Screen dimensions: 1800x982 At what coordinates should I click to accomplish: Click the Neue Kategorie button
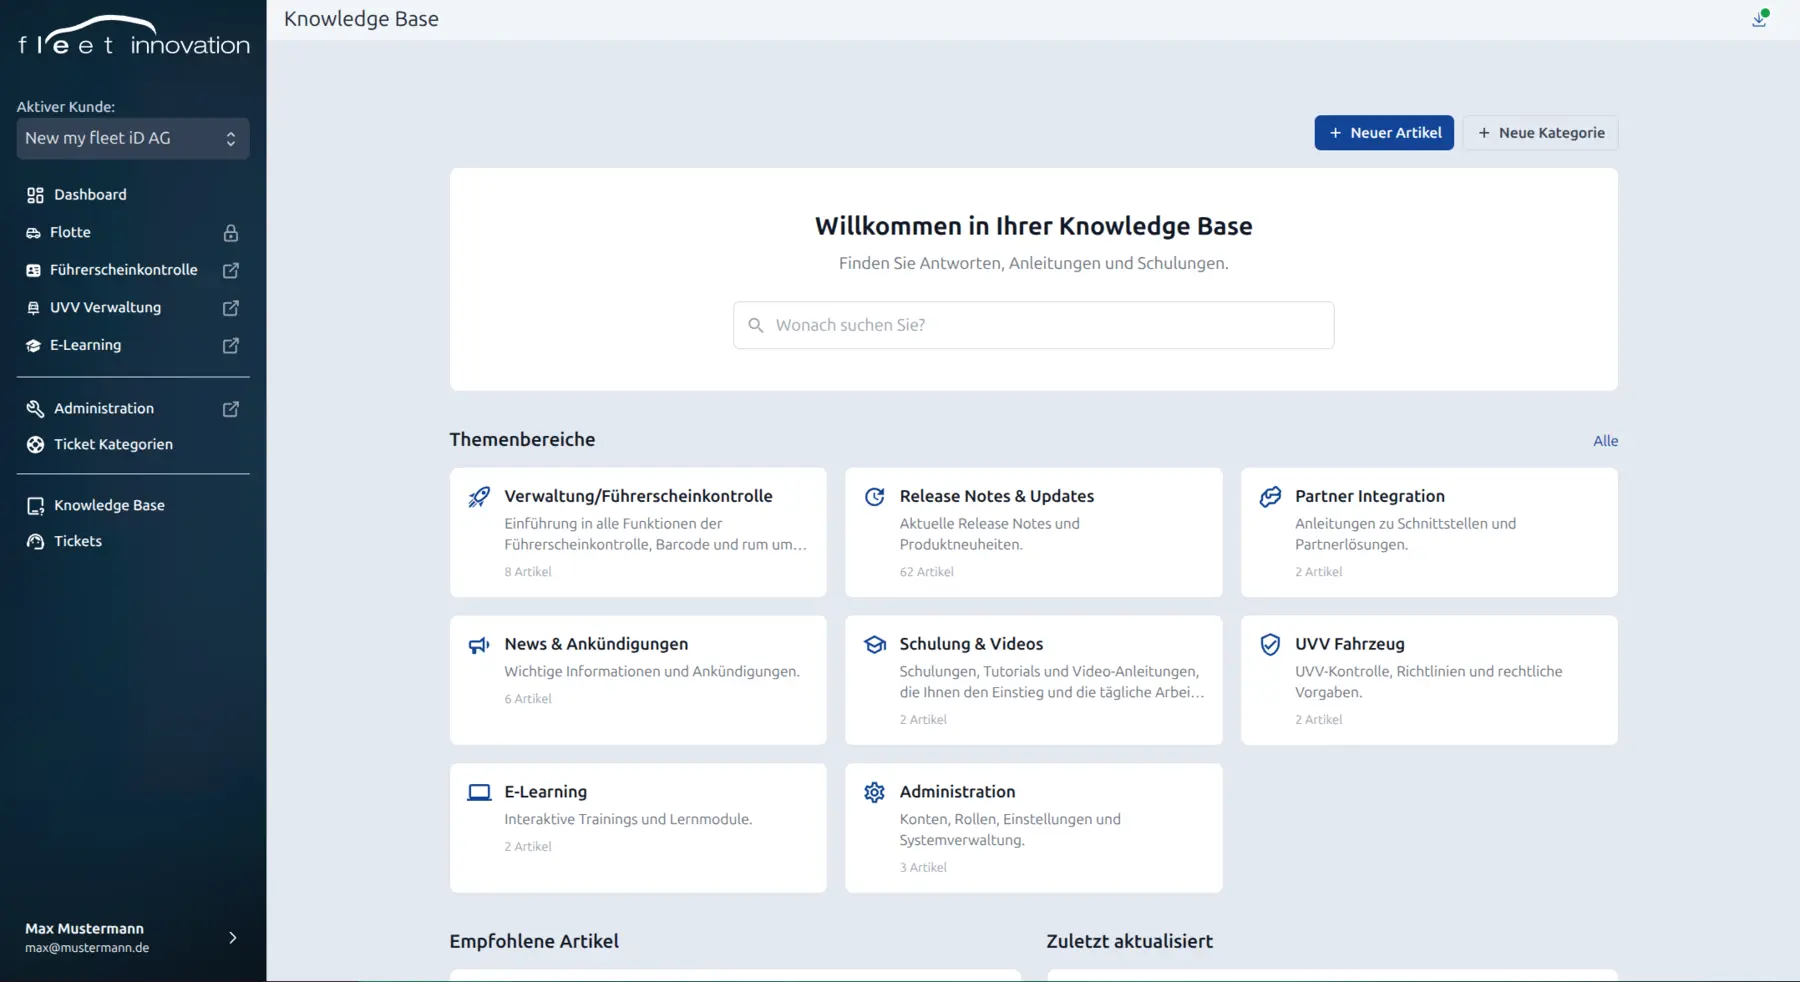point(1540,133)
